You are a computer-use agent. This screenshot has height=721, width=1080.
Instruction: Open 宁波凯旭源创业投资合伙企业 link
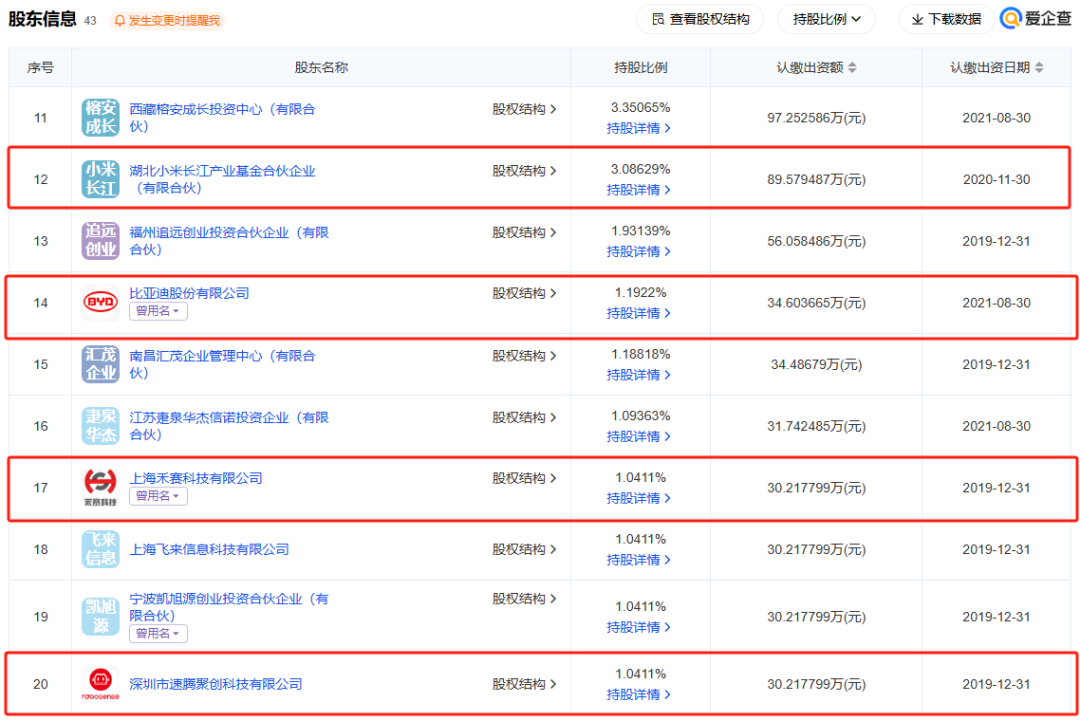click(229, 607)
